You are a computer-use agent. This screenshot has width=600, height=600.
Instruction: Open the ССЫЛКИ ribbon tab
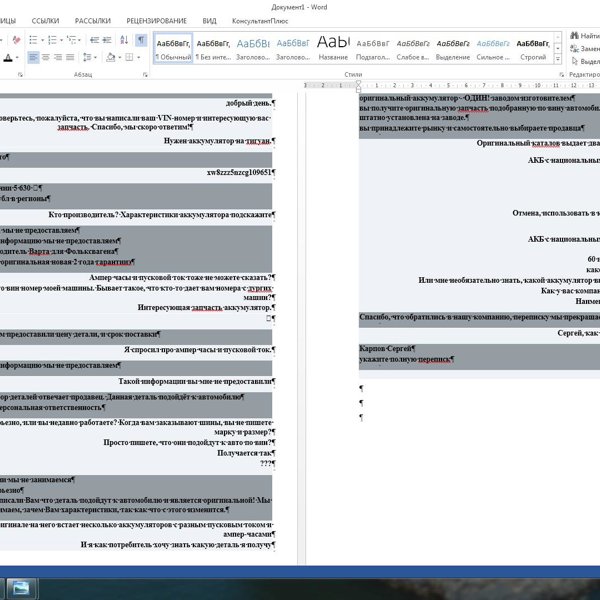[x=45, y=21]
